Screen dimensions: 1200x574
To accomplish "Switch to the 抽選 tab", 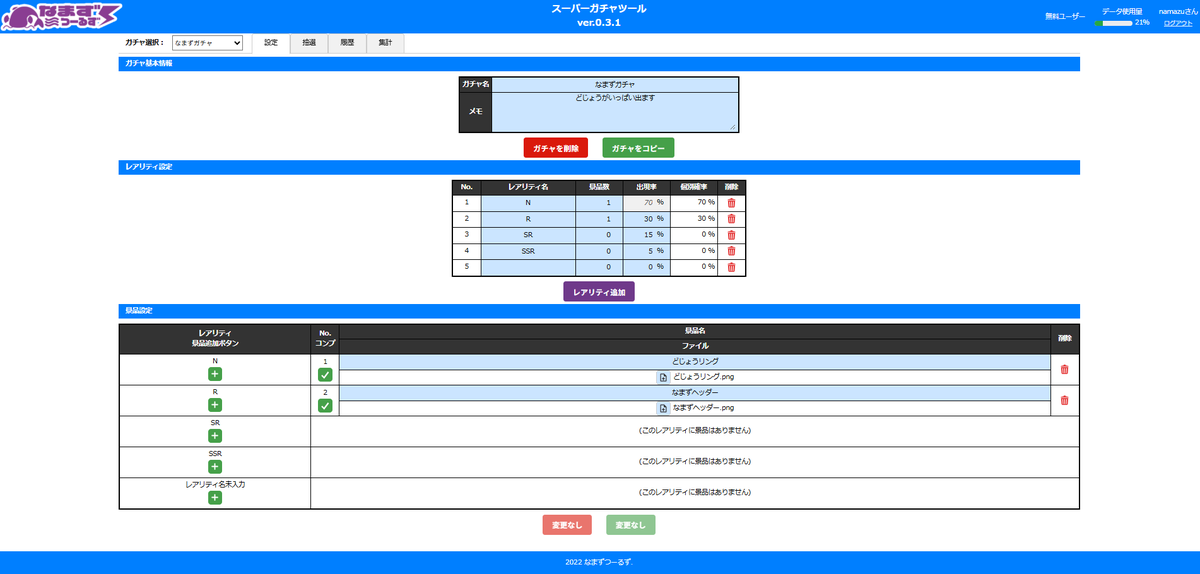I will [x=309, y=43].
